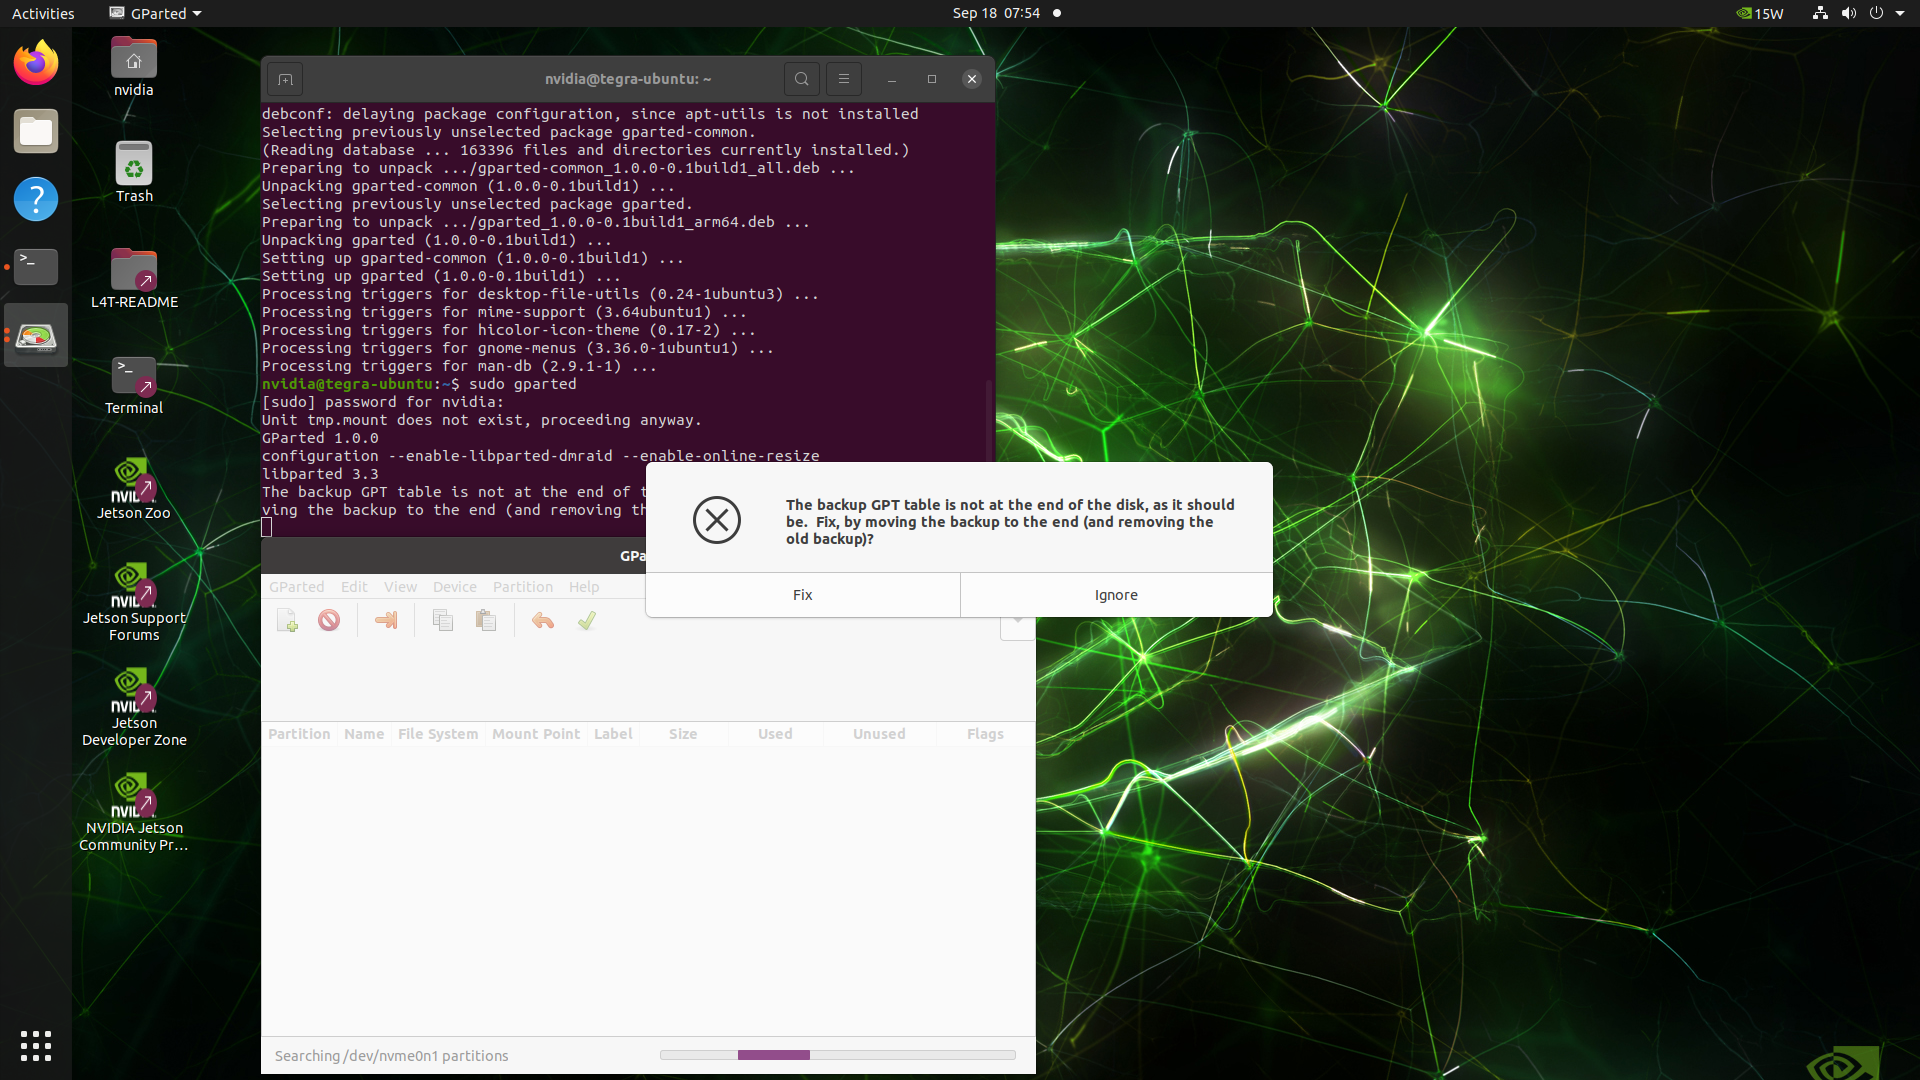Open the View menu in GParted
The height and width of the screenshot is (1080, 1920).
coord(400,587)
